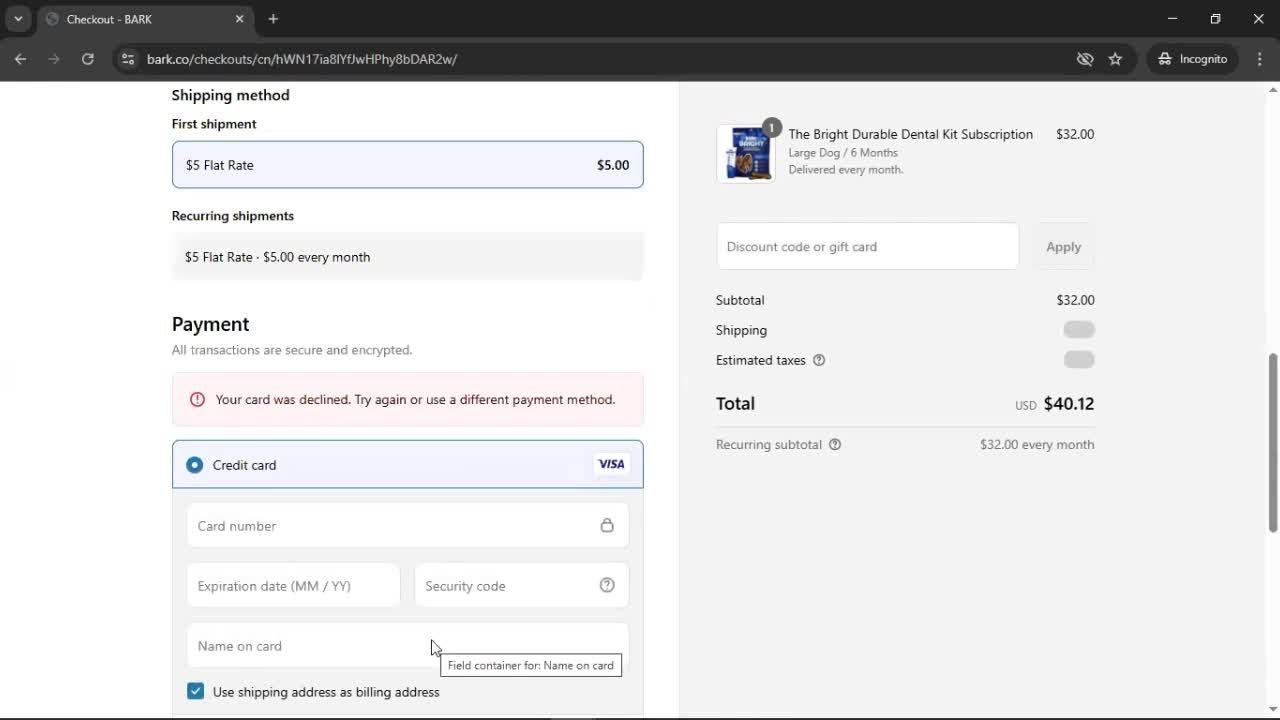This screenshot has height=720, width=1280.
Task: Open the Incognito profile indicator
Action: (x=1192, y=59)
